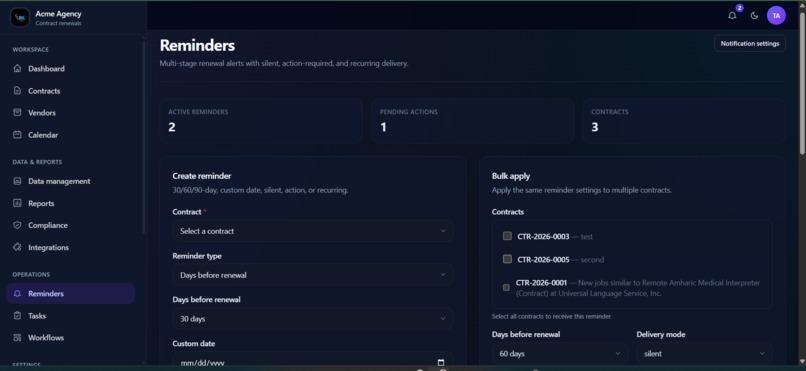Go to Dashboard in the sidebar
The image size is (806, 371).
coord(70,68)
